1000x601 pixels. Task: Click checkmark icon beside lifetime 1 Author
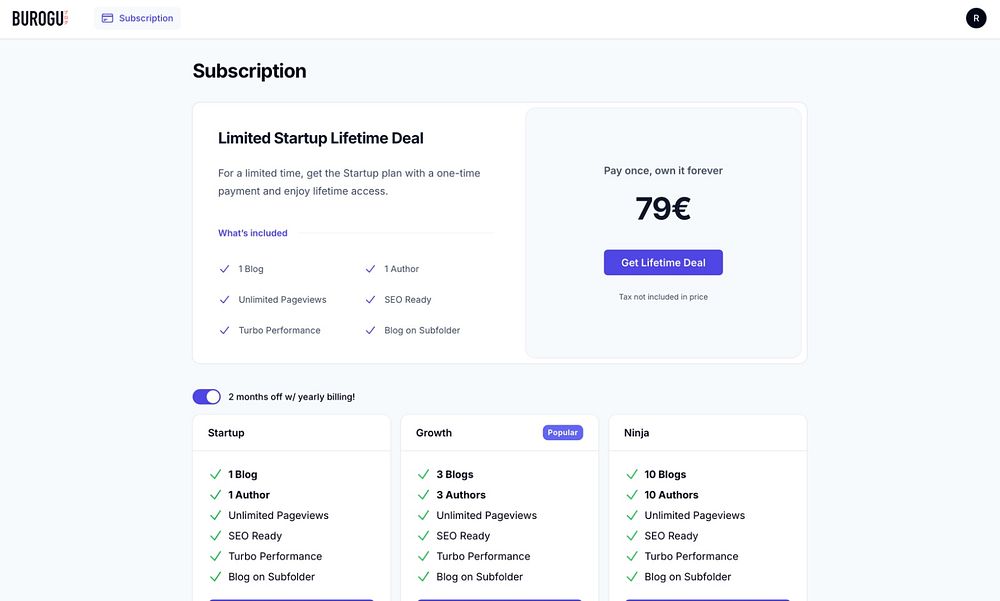pyautogui.click(x=370, y=269)
